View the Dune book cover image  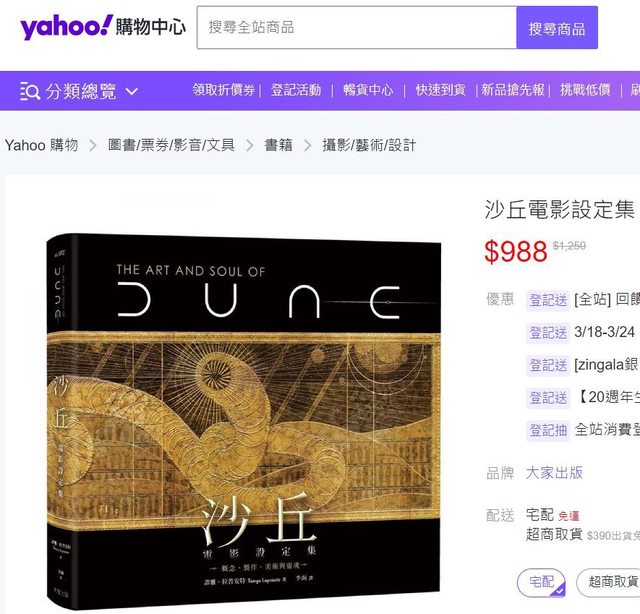(x=244, y=420)
